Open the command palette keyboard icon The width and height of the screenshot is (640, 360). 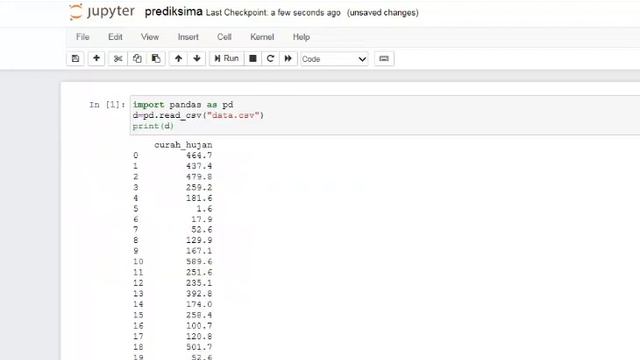tap(384, 58)
